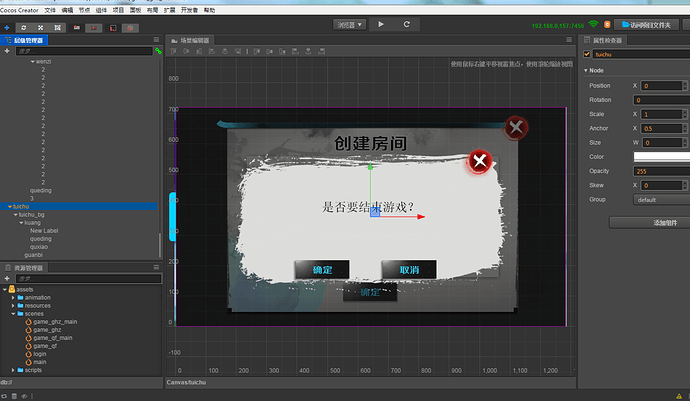690x401 pixels.
Task: Start preview with the play button
Action: pyautogui.click(x=381, y=25)
